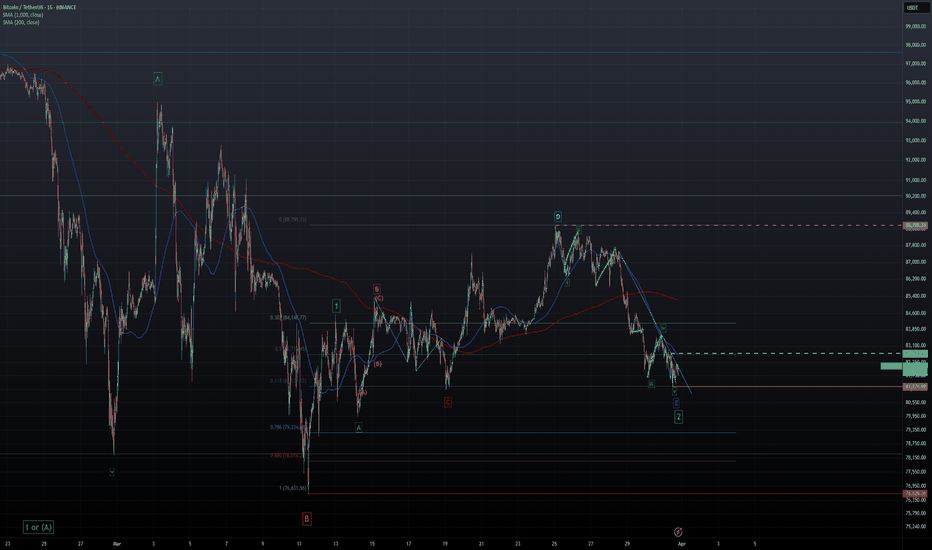Click the lightning event icon above Apr
This screenshot has width=932, height=550.
click(678, 532)
